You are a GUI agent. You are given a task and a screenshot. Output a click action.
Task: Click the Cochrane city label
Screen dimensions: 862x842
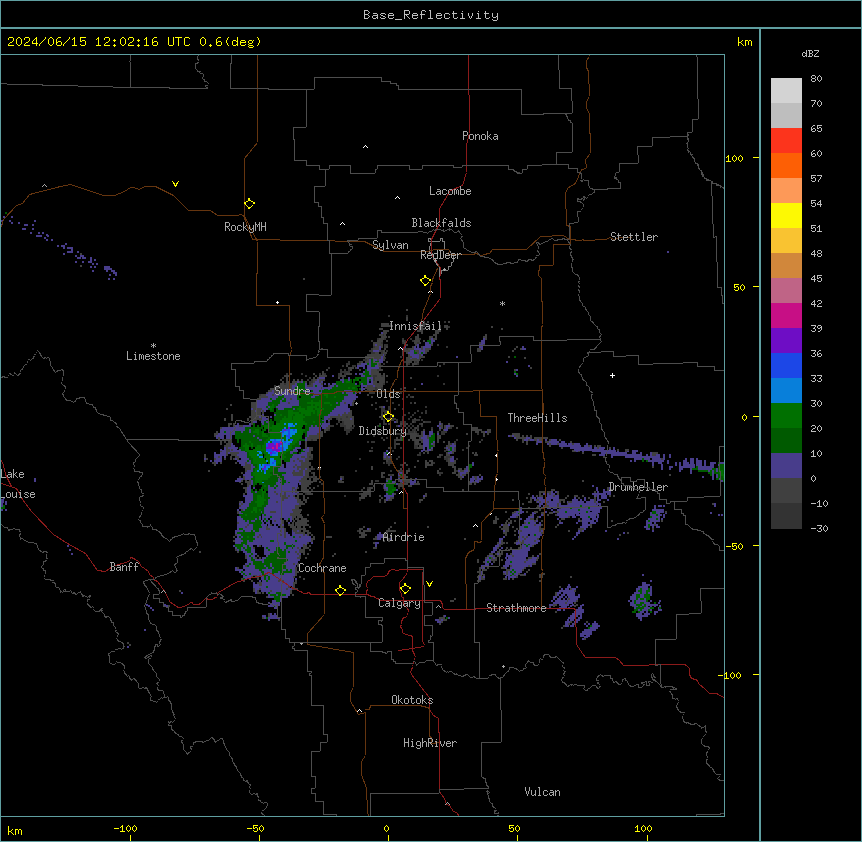point(322,568)
